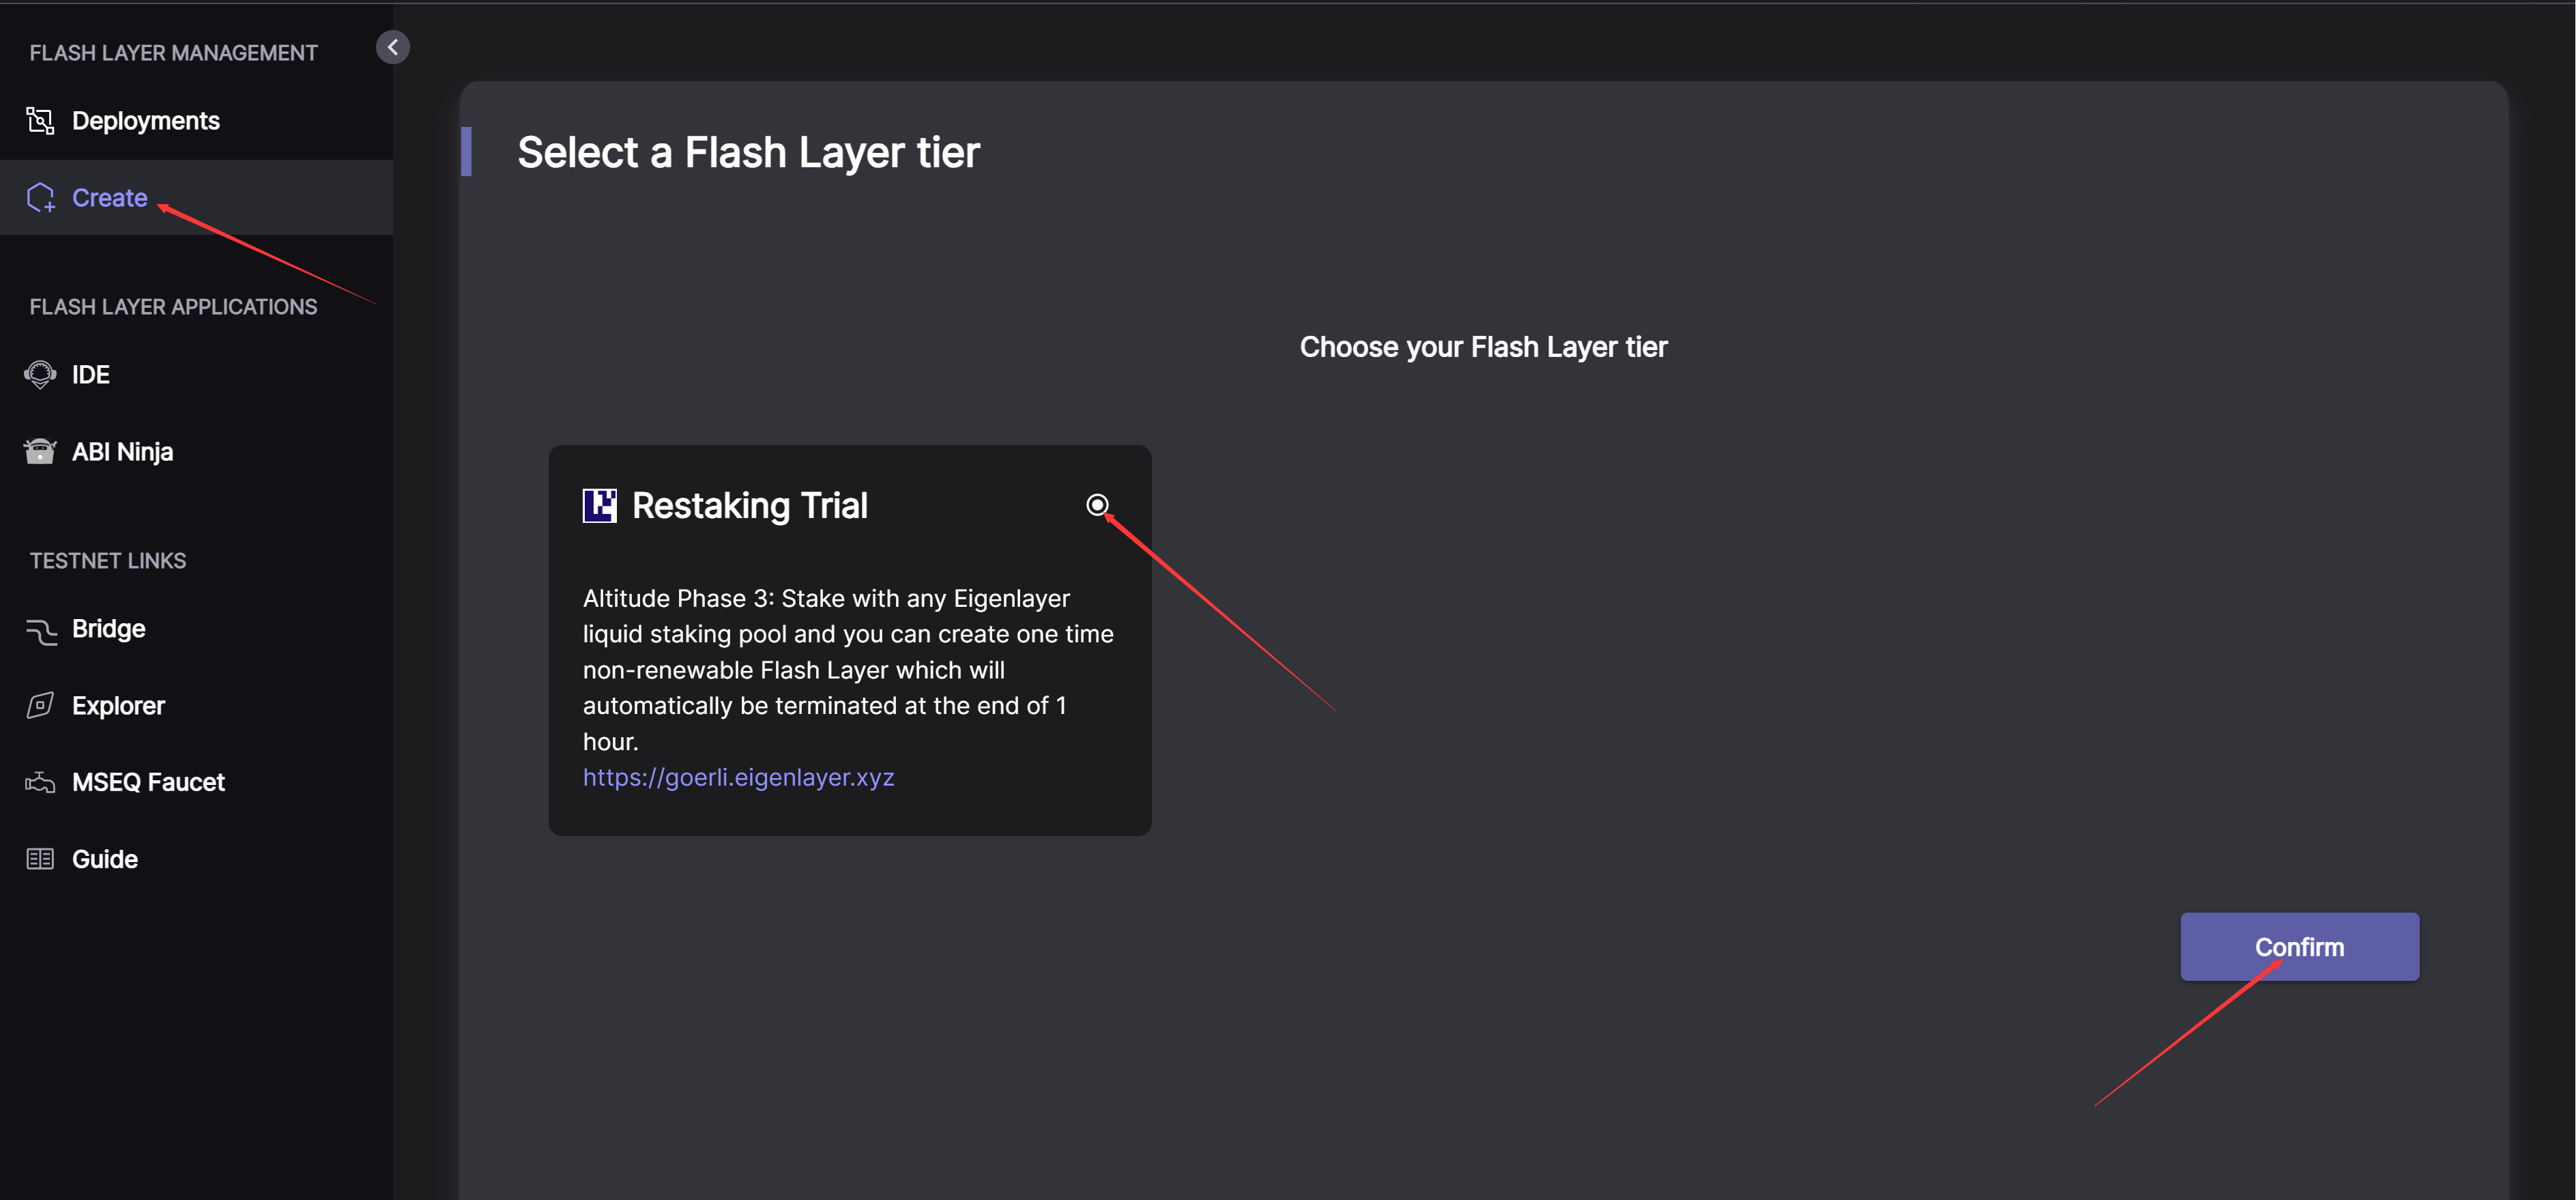Click 'Choose your Flash Layer tier' text

click(1483, 347)
